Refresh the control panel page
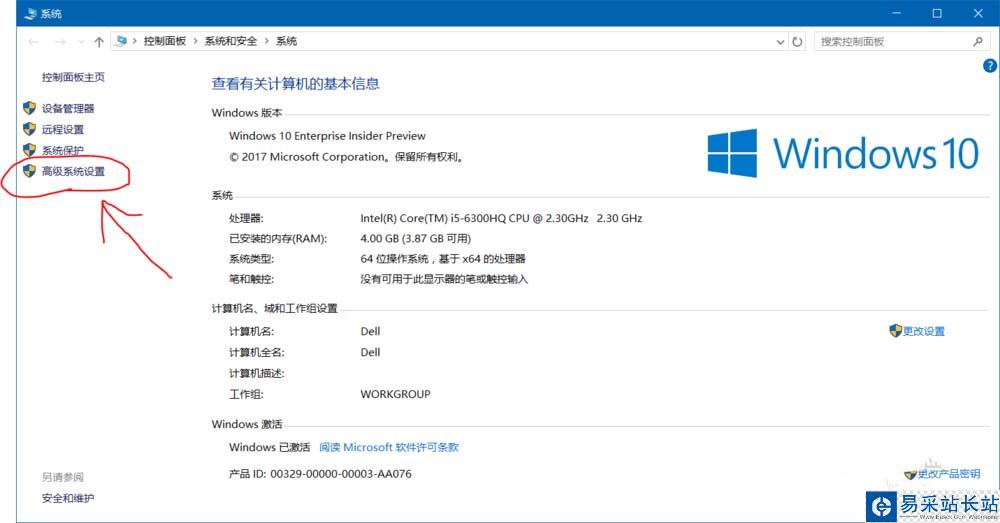The image size is (1000, 523). click(797, 42)
